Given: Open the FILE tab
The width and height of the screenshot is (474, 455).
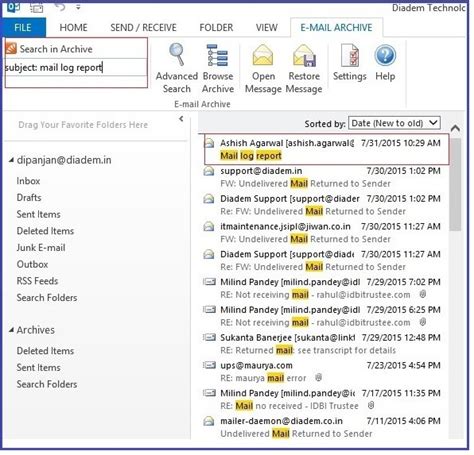Looking at the screenshot, I should tap(23, 27).
